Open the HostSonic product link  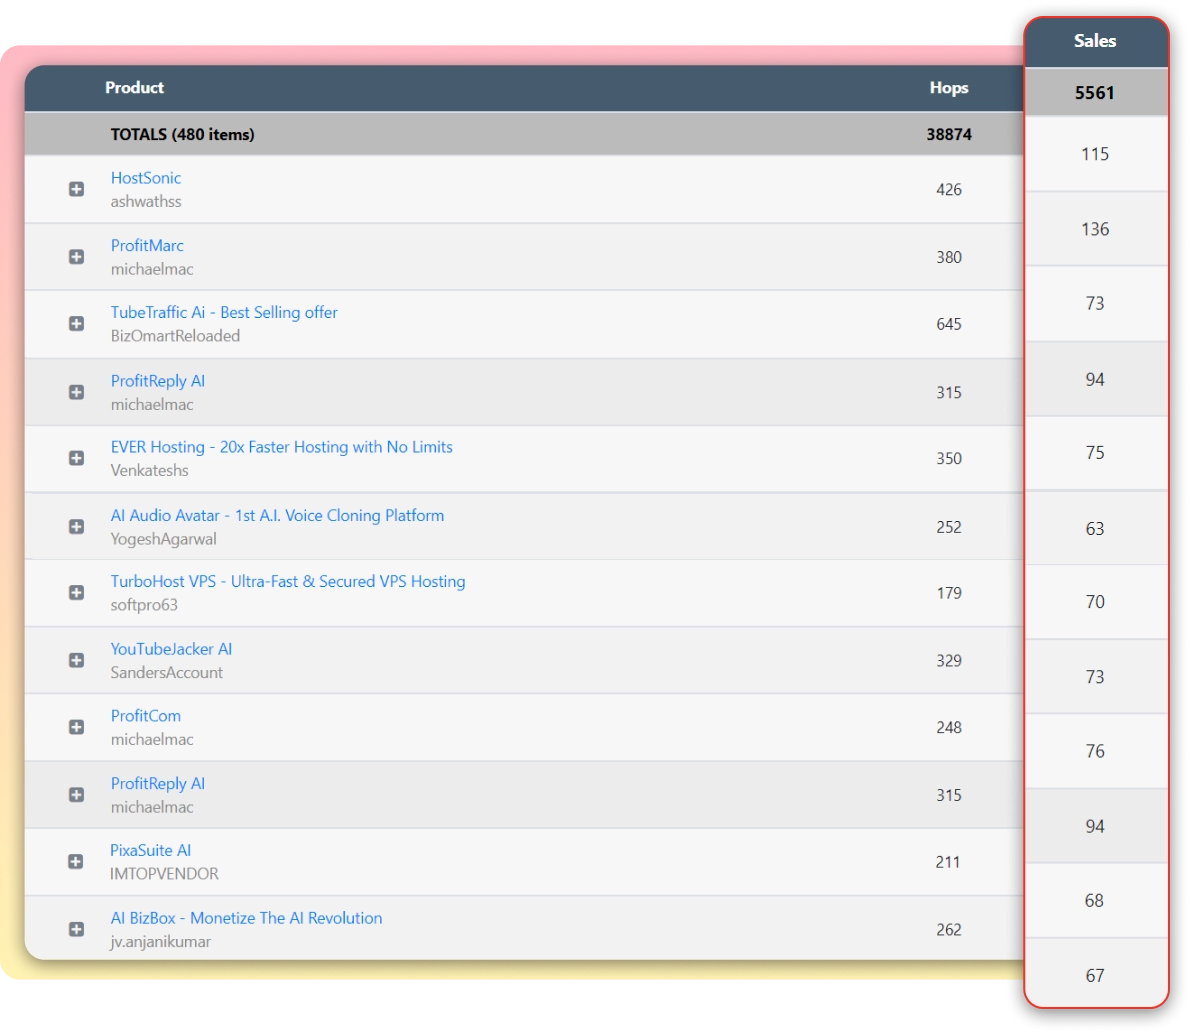(x=146, y=178)
